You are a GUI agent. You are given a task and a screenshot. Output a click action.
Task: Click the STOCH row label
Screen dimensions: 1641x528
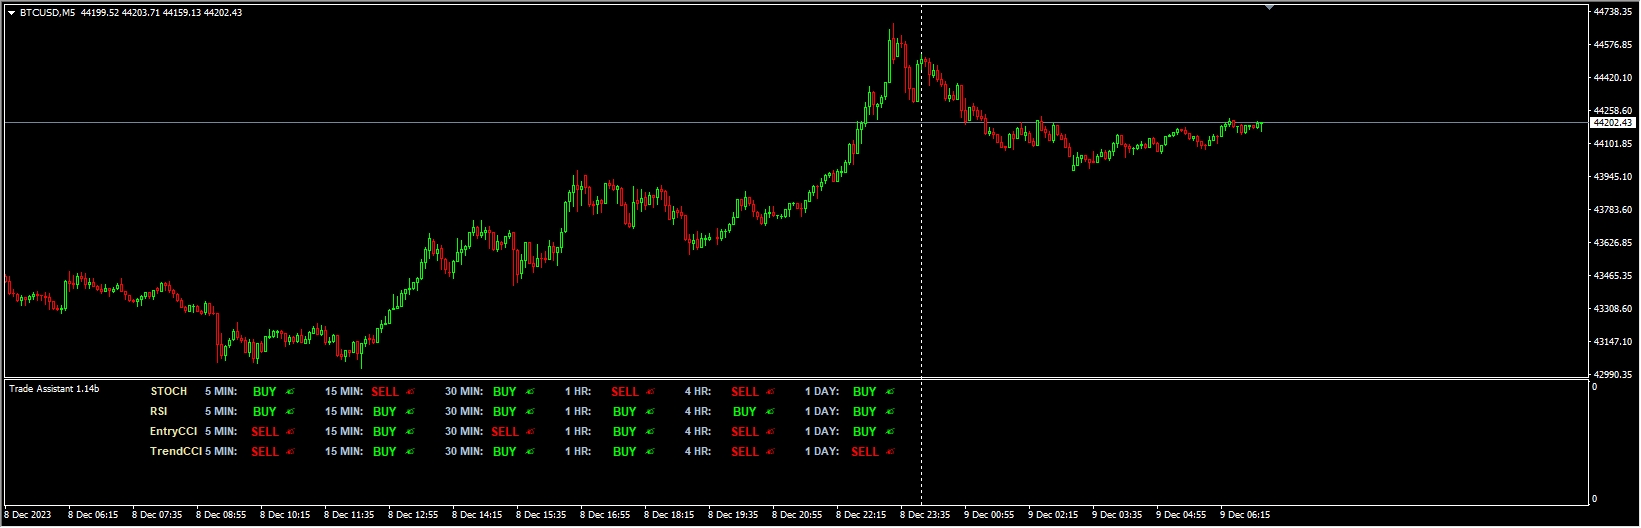[169, 392]
